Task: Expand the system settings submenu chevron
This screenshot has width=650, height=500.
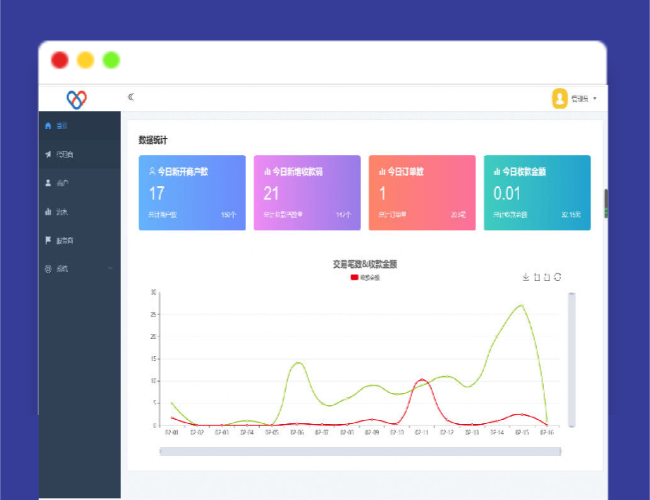Action: tap(110, 269)
